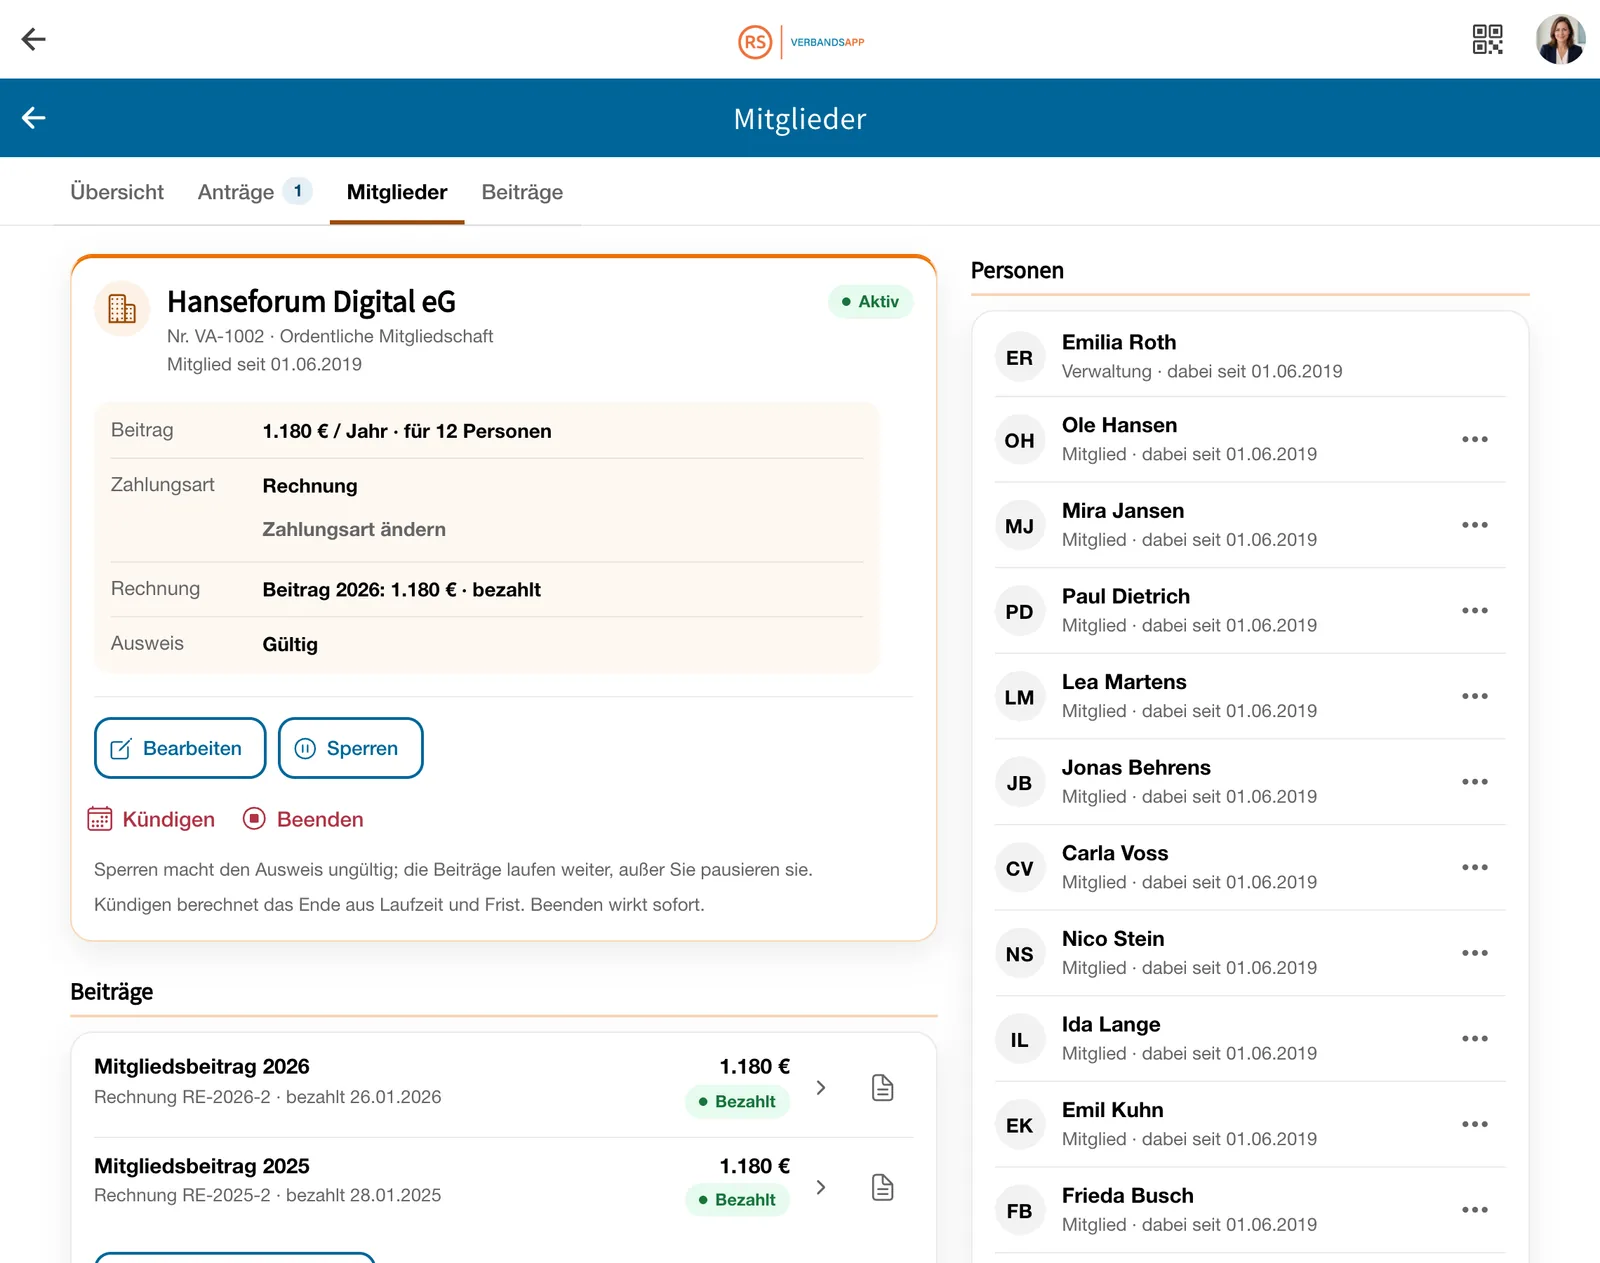Open the user profile avatar
Viewport: 1600px width, 1263px height.
[1560, 39]
